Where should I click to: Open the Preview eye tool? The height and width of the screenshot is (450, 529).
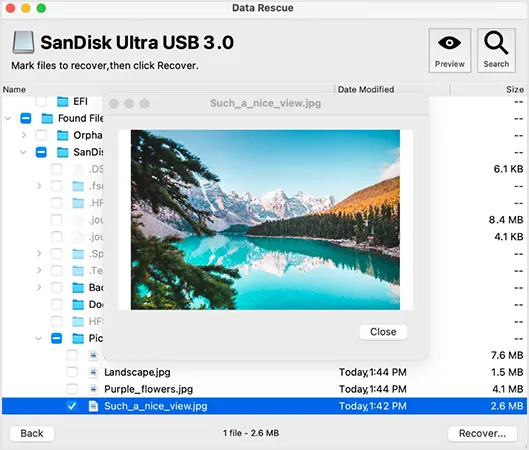pyautogui.click(x=450, y=50)
